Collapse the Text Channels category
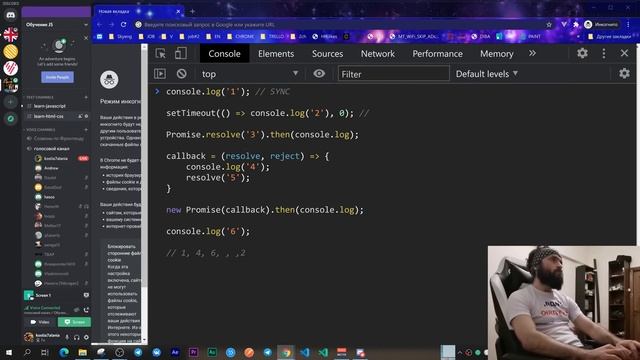 tap(40, 98)
